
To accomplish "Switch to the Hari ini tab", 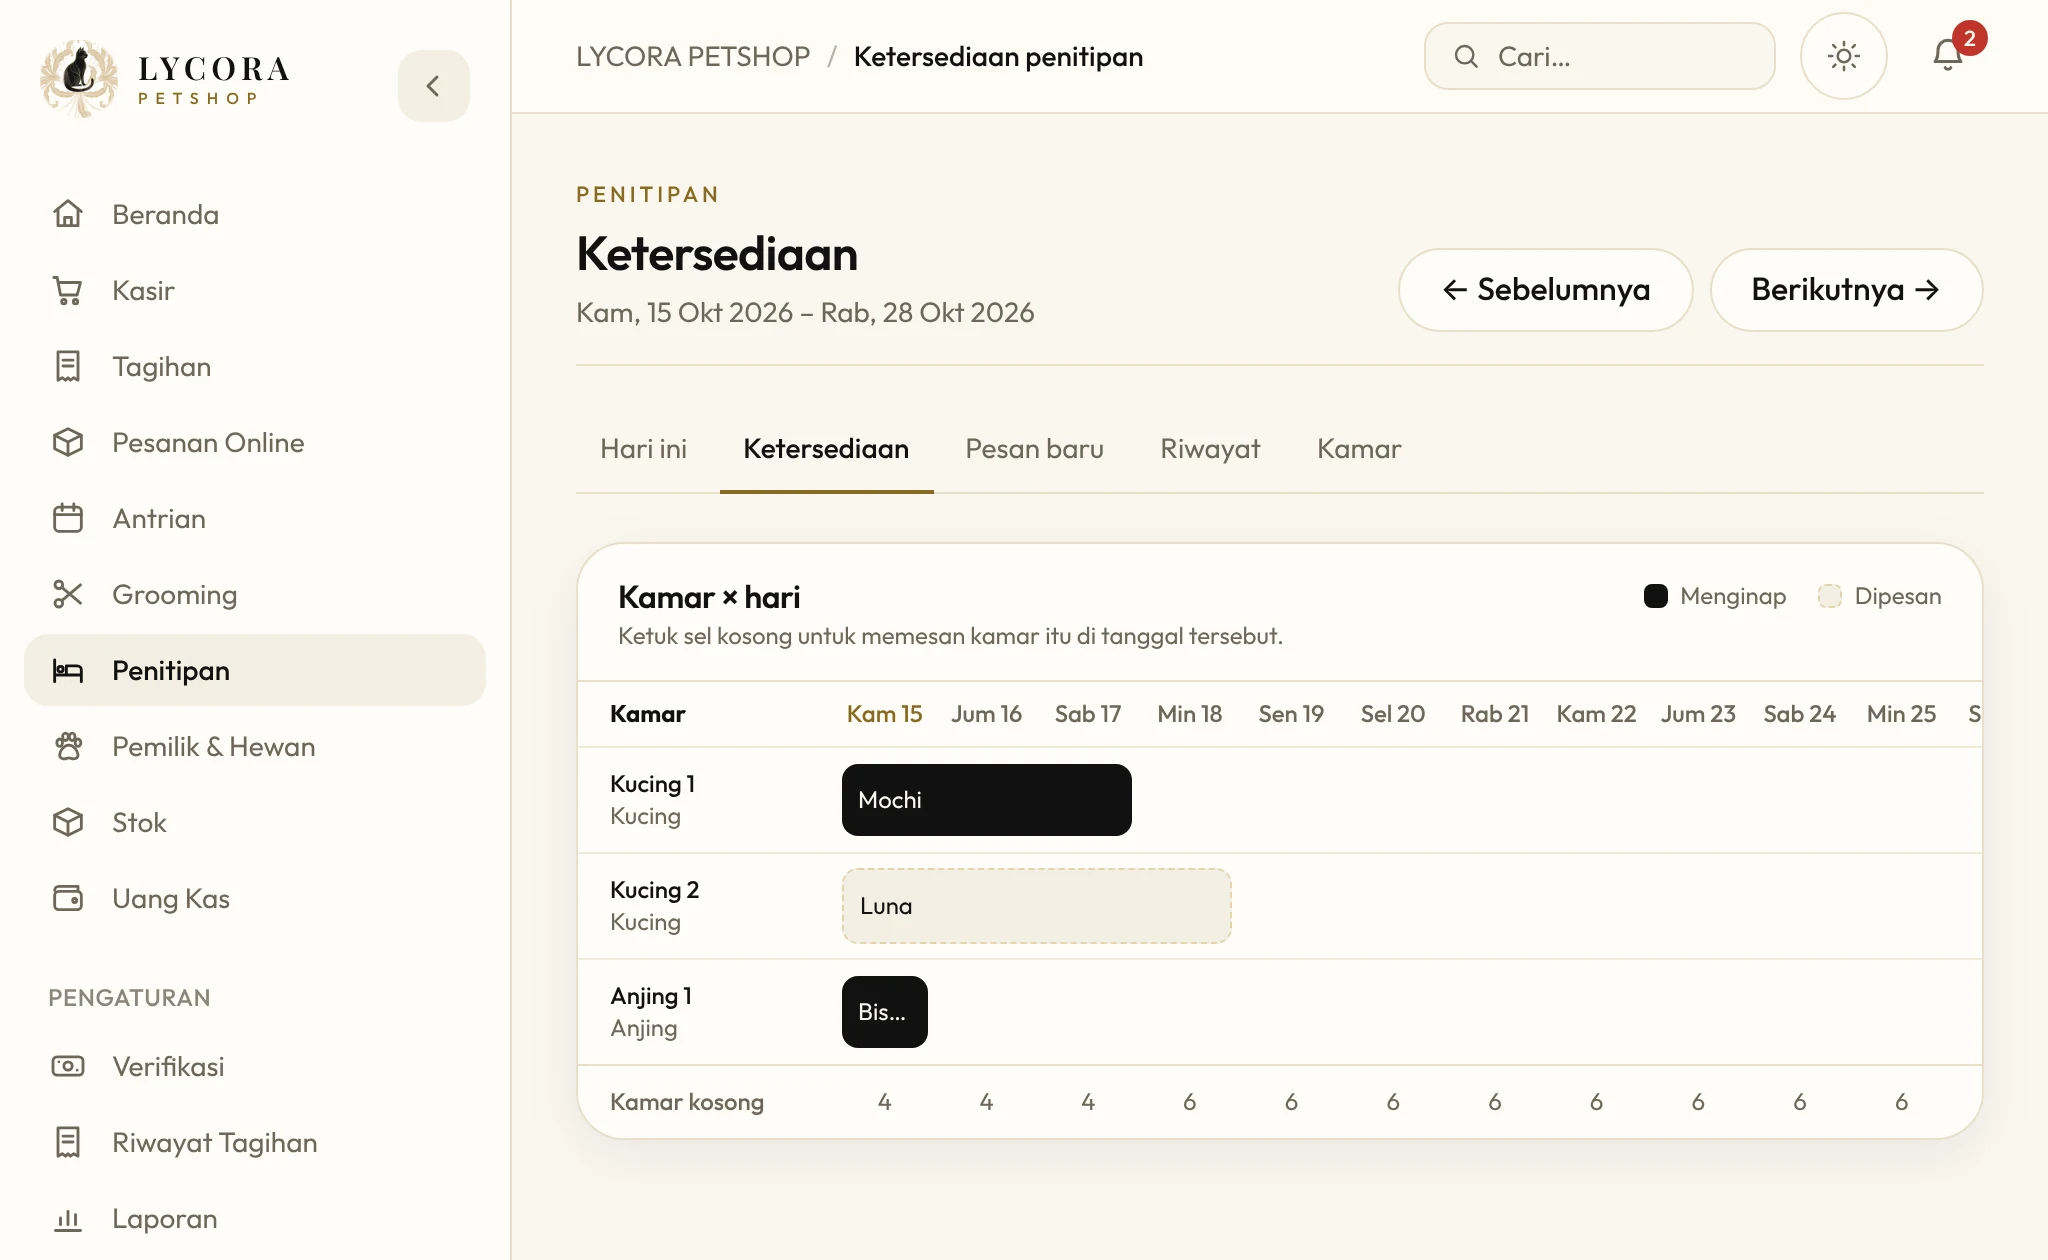I will click(643, 449).
